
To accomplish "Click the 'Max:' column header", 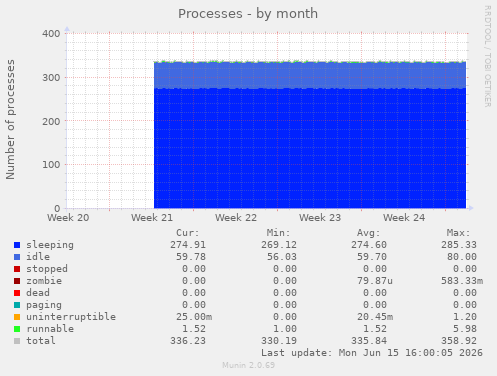I will point(459,233).
